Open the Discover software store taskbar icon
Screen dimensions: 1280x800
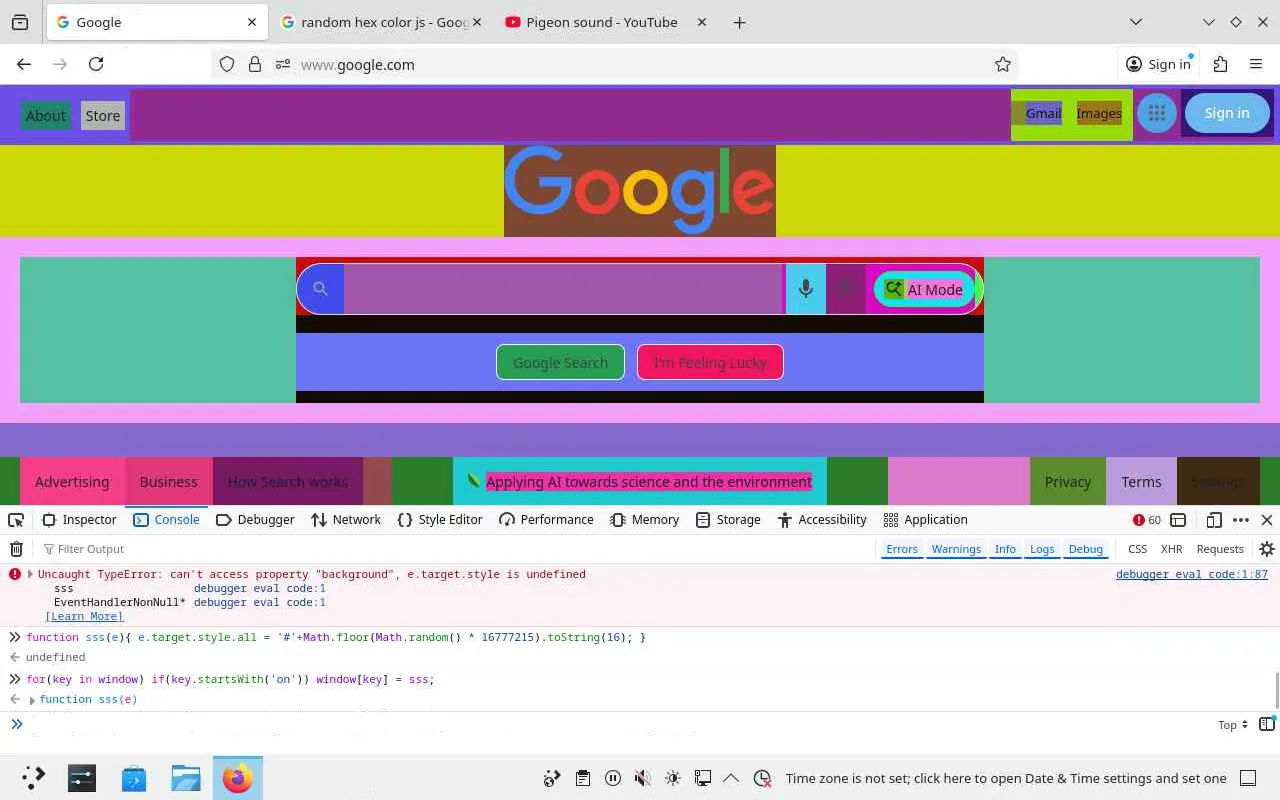pos(134,778)
